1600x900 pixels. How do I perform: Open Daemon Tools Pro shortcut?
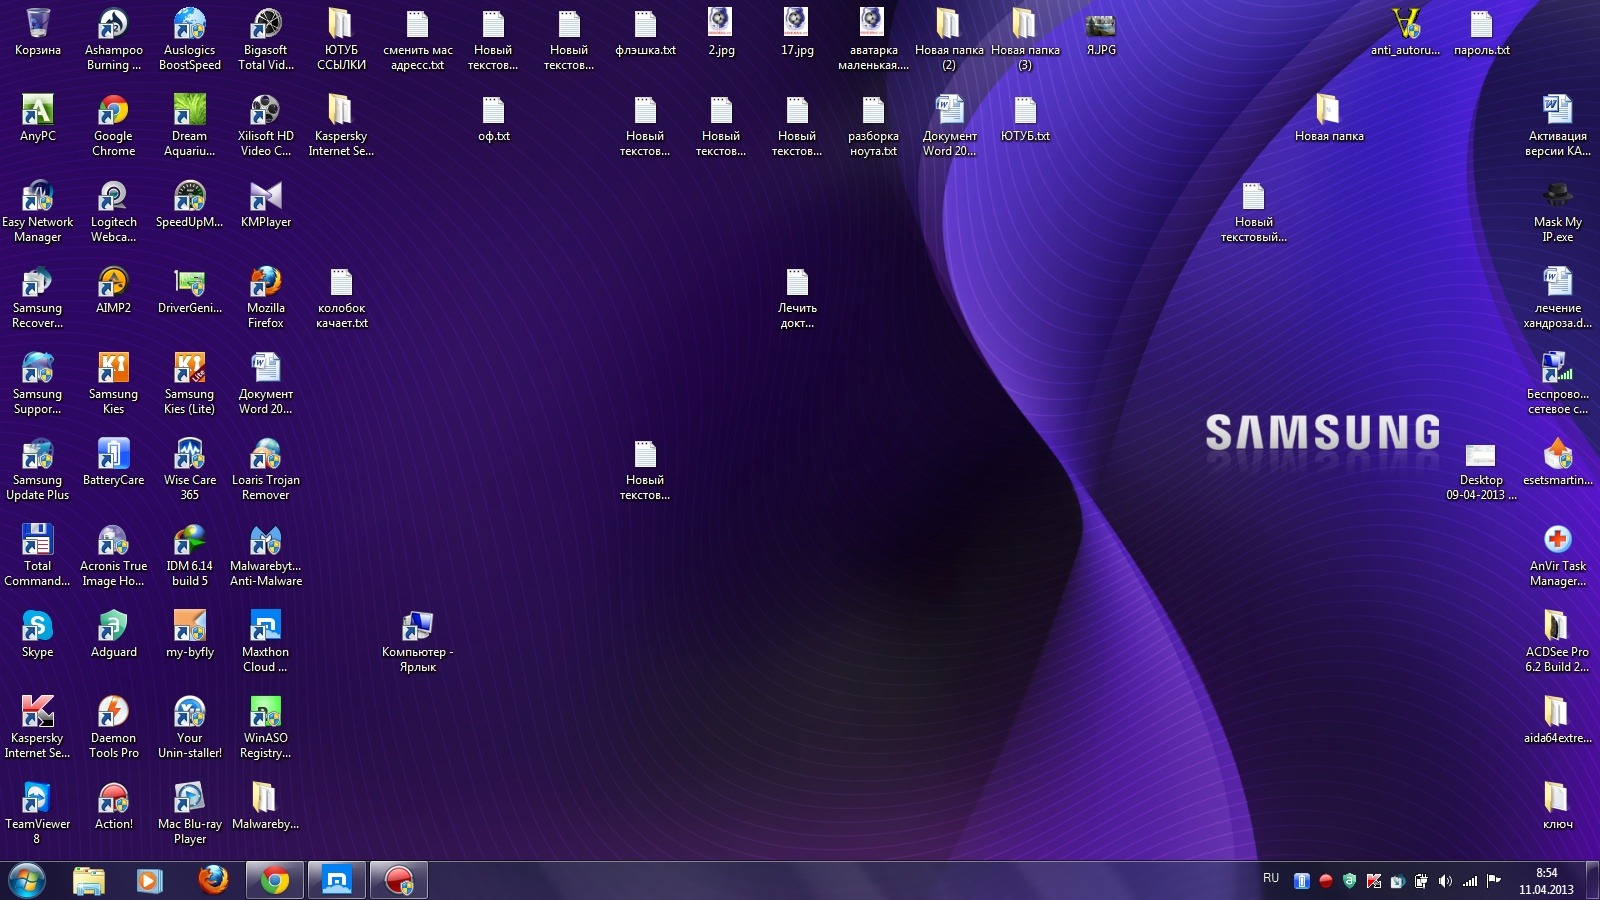click(x=114, y=727)
